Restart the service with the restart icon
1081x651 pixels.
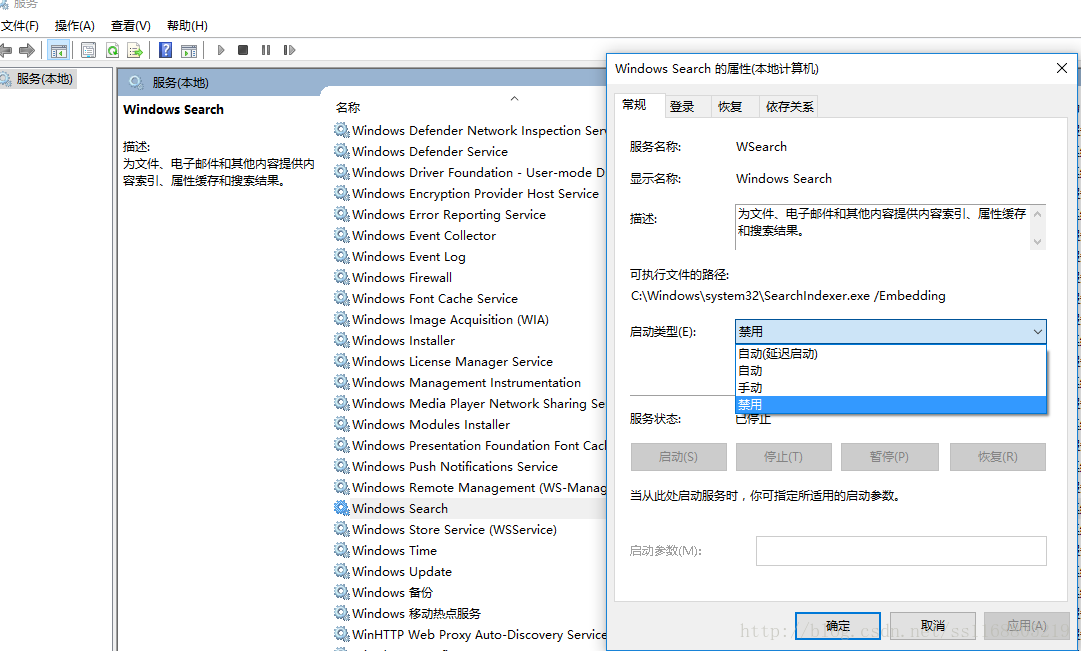(x=290, y=50)
